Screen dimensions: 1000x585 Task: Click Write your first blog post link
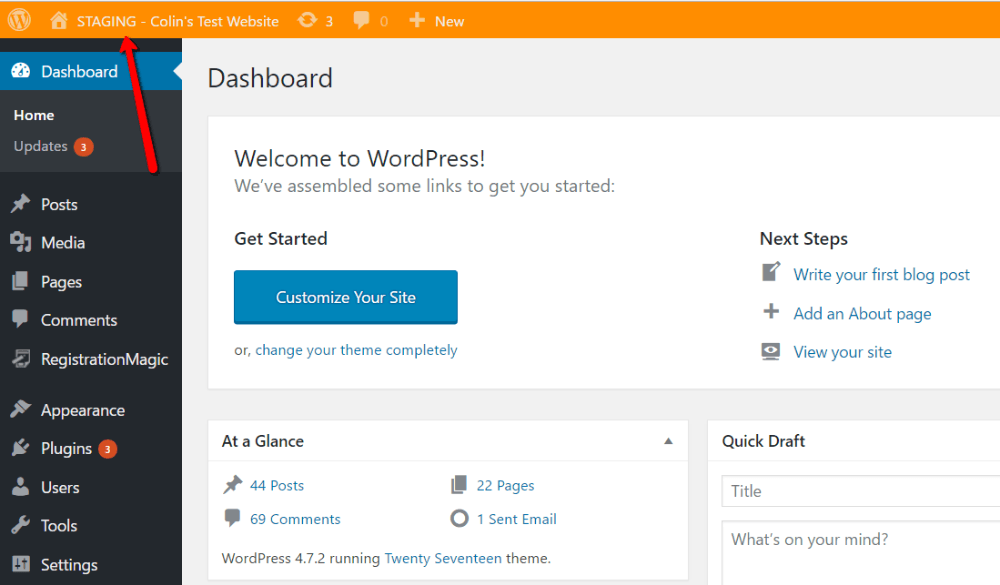(881, 274)
